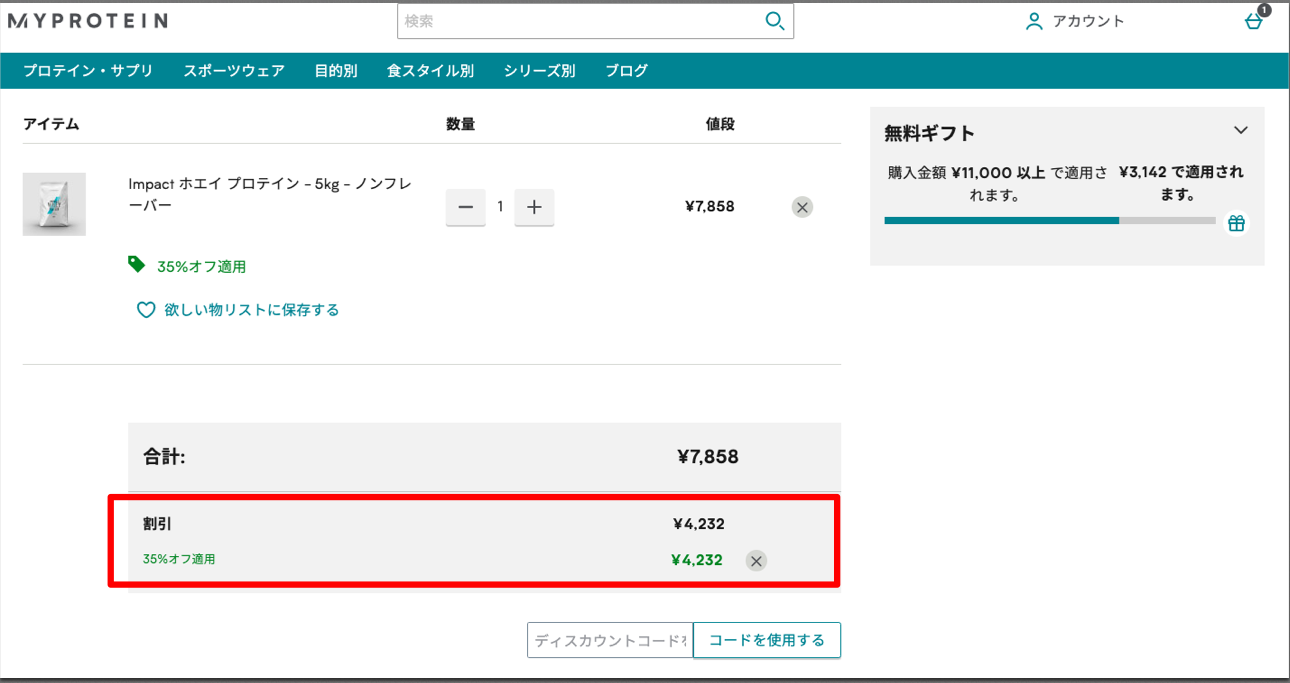
Task: Click the 数量 column header
Action: 460,124
